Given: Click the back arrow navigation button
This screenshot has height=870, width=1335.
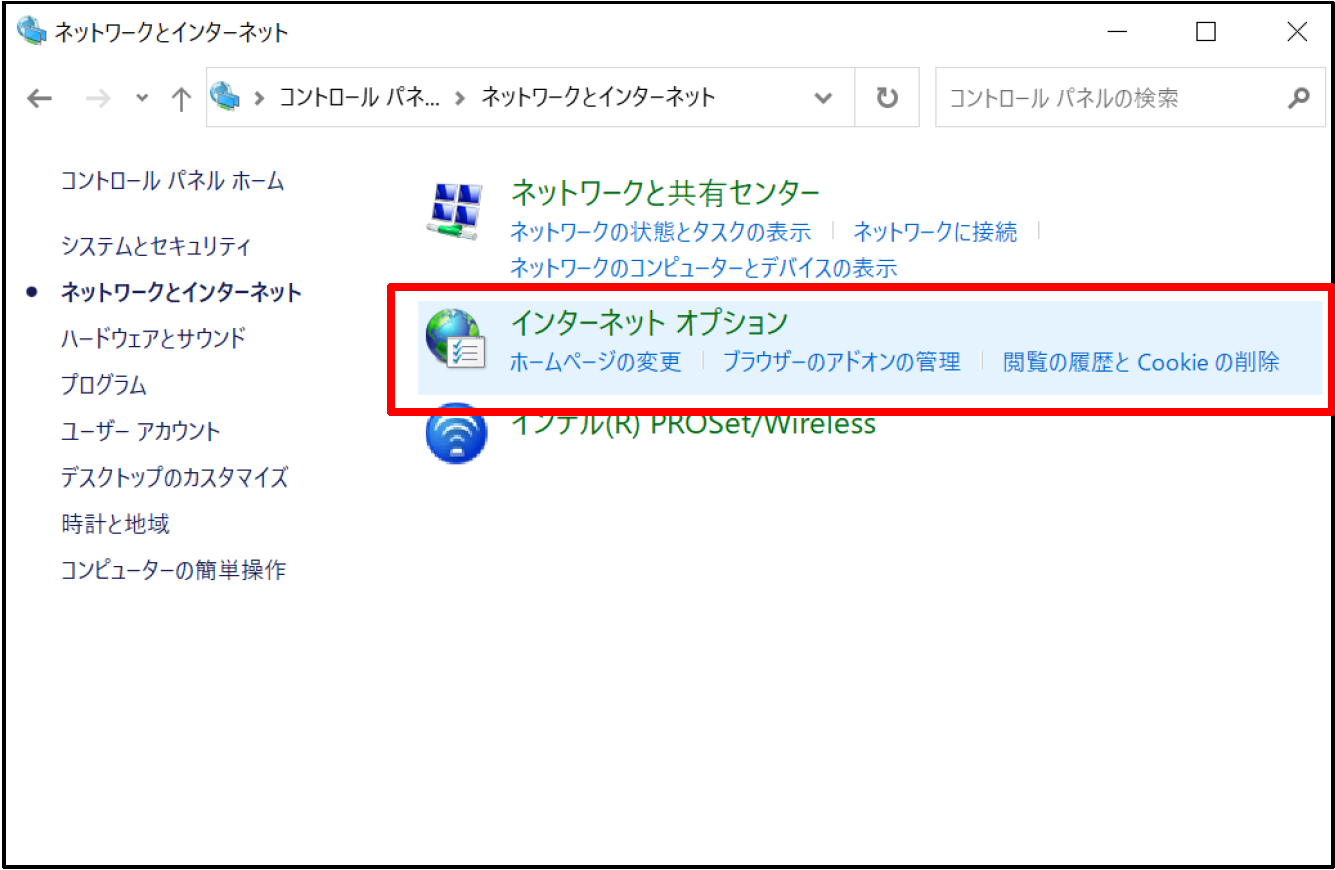Looking at the screenshot, I should point(39,98).
